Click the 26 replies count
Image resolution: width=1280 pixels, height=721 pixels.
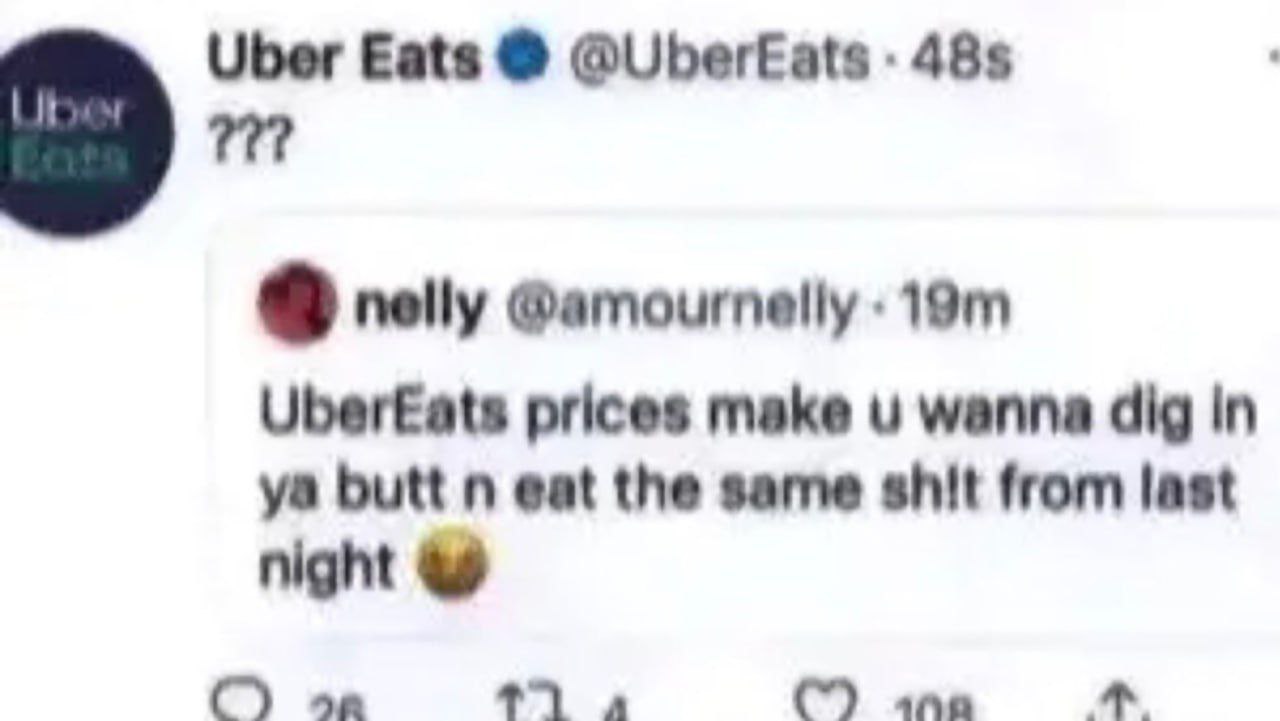coord(339,710)
